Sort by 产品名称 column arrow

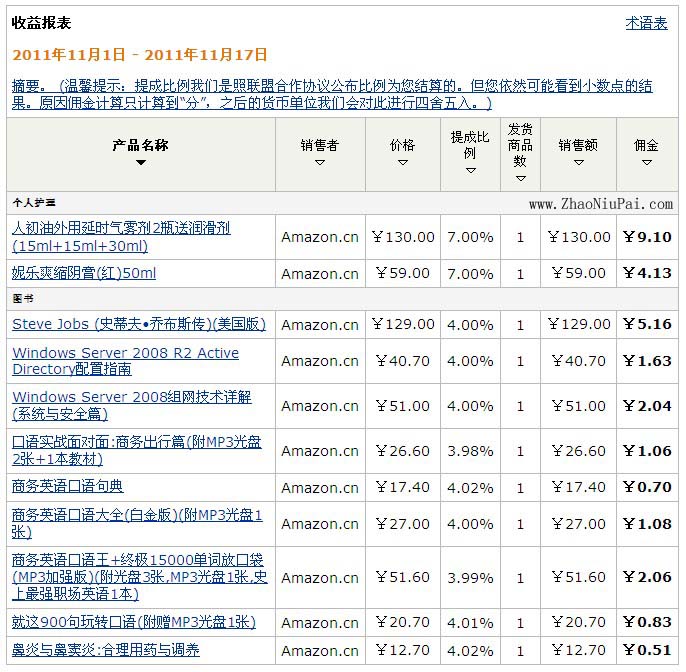pos(140,162)
